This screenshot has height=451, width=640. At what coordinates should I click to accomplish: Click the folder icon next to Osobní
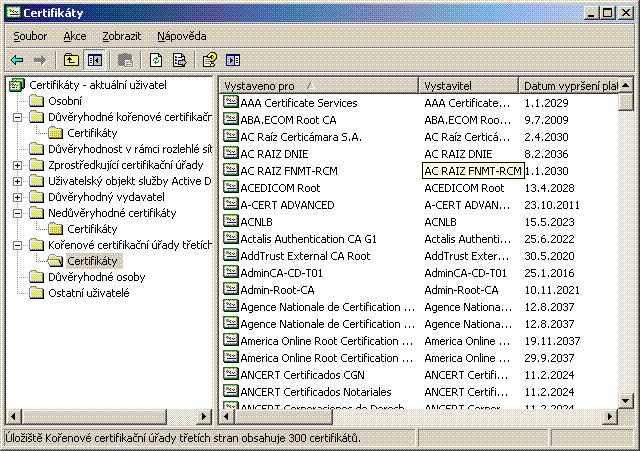pyautogui.click(x=37, y=101)
